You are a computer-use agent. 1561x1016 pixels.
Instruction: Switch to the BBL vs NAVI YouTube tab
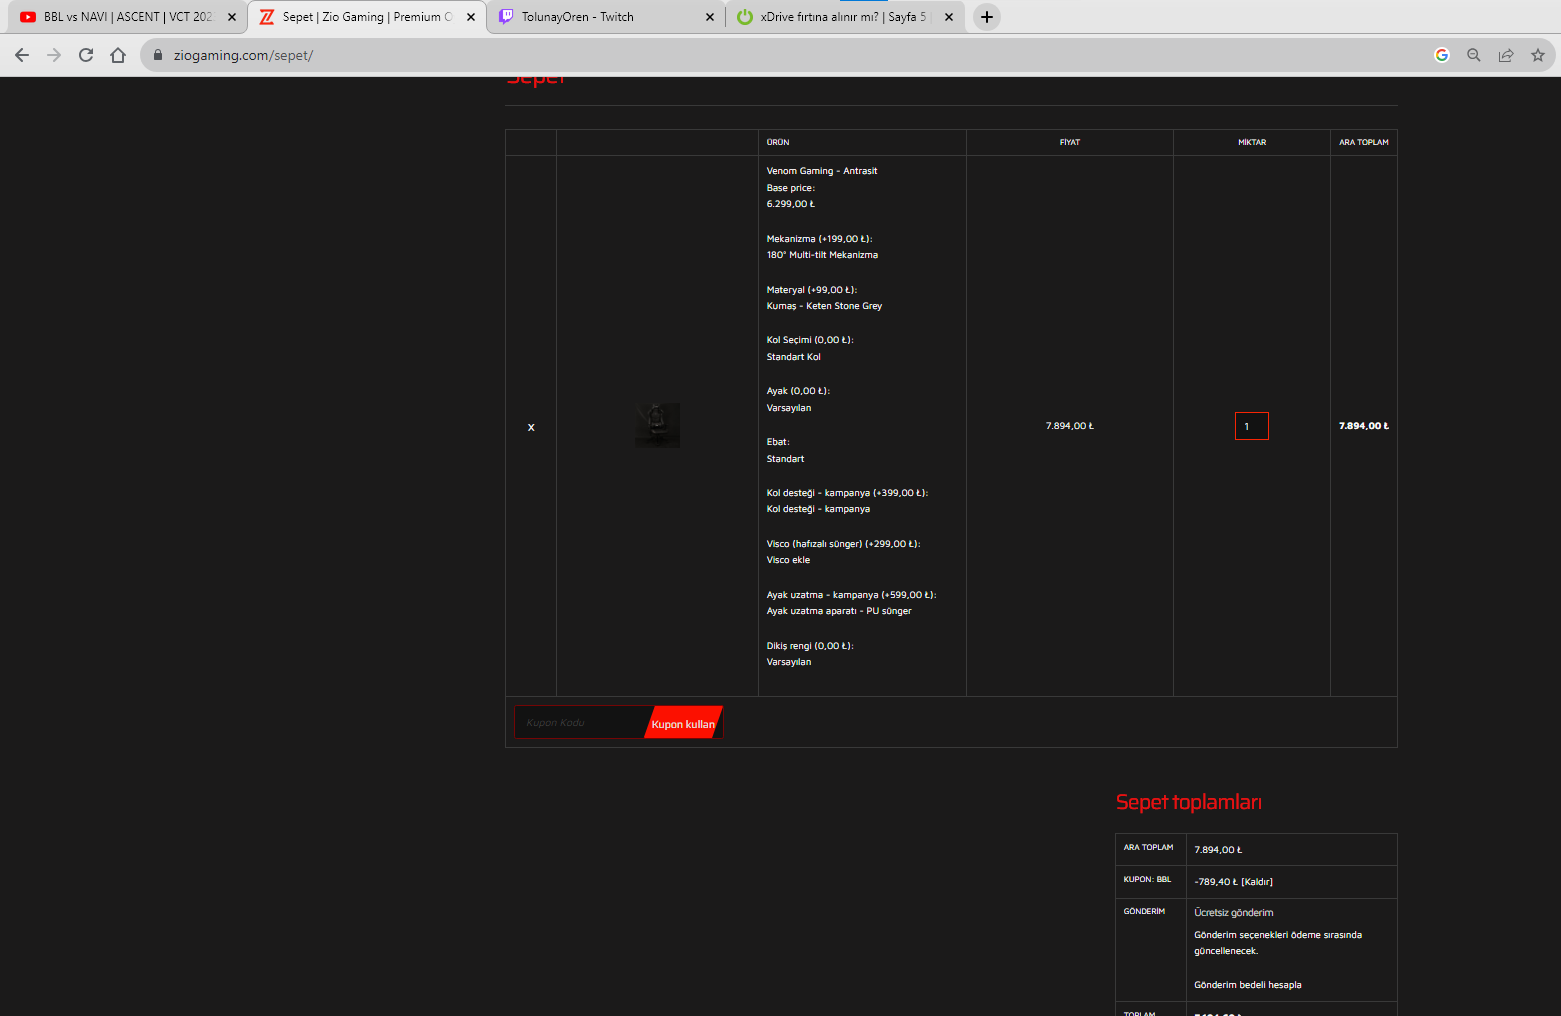128,17
